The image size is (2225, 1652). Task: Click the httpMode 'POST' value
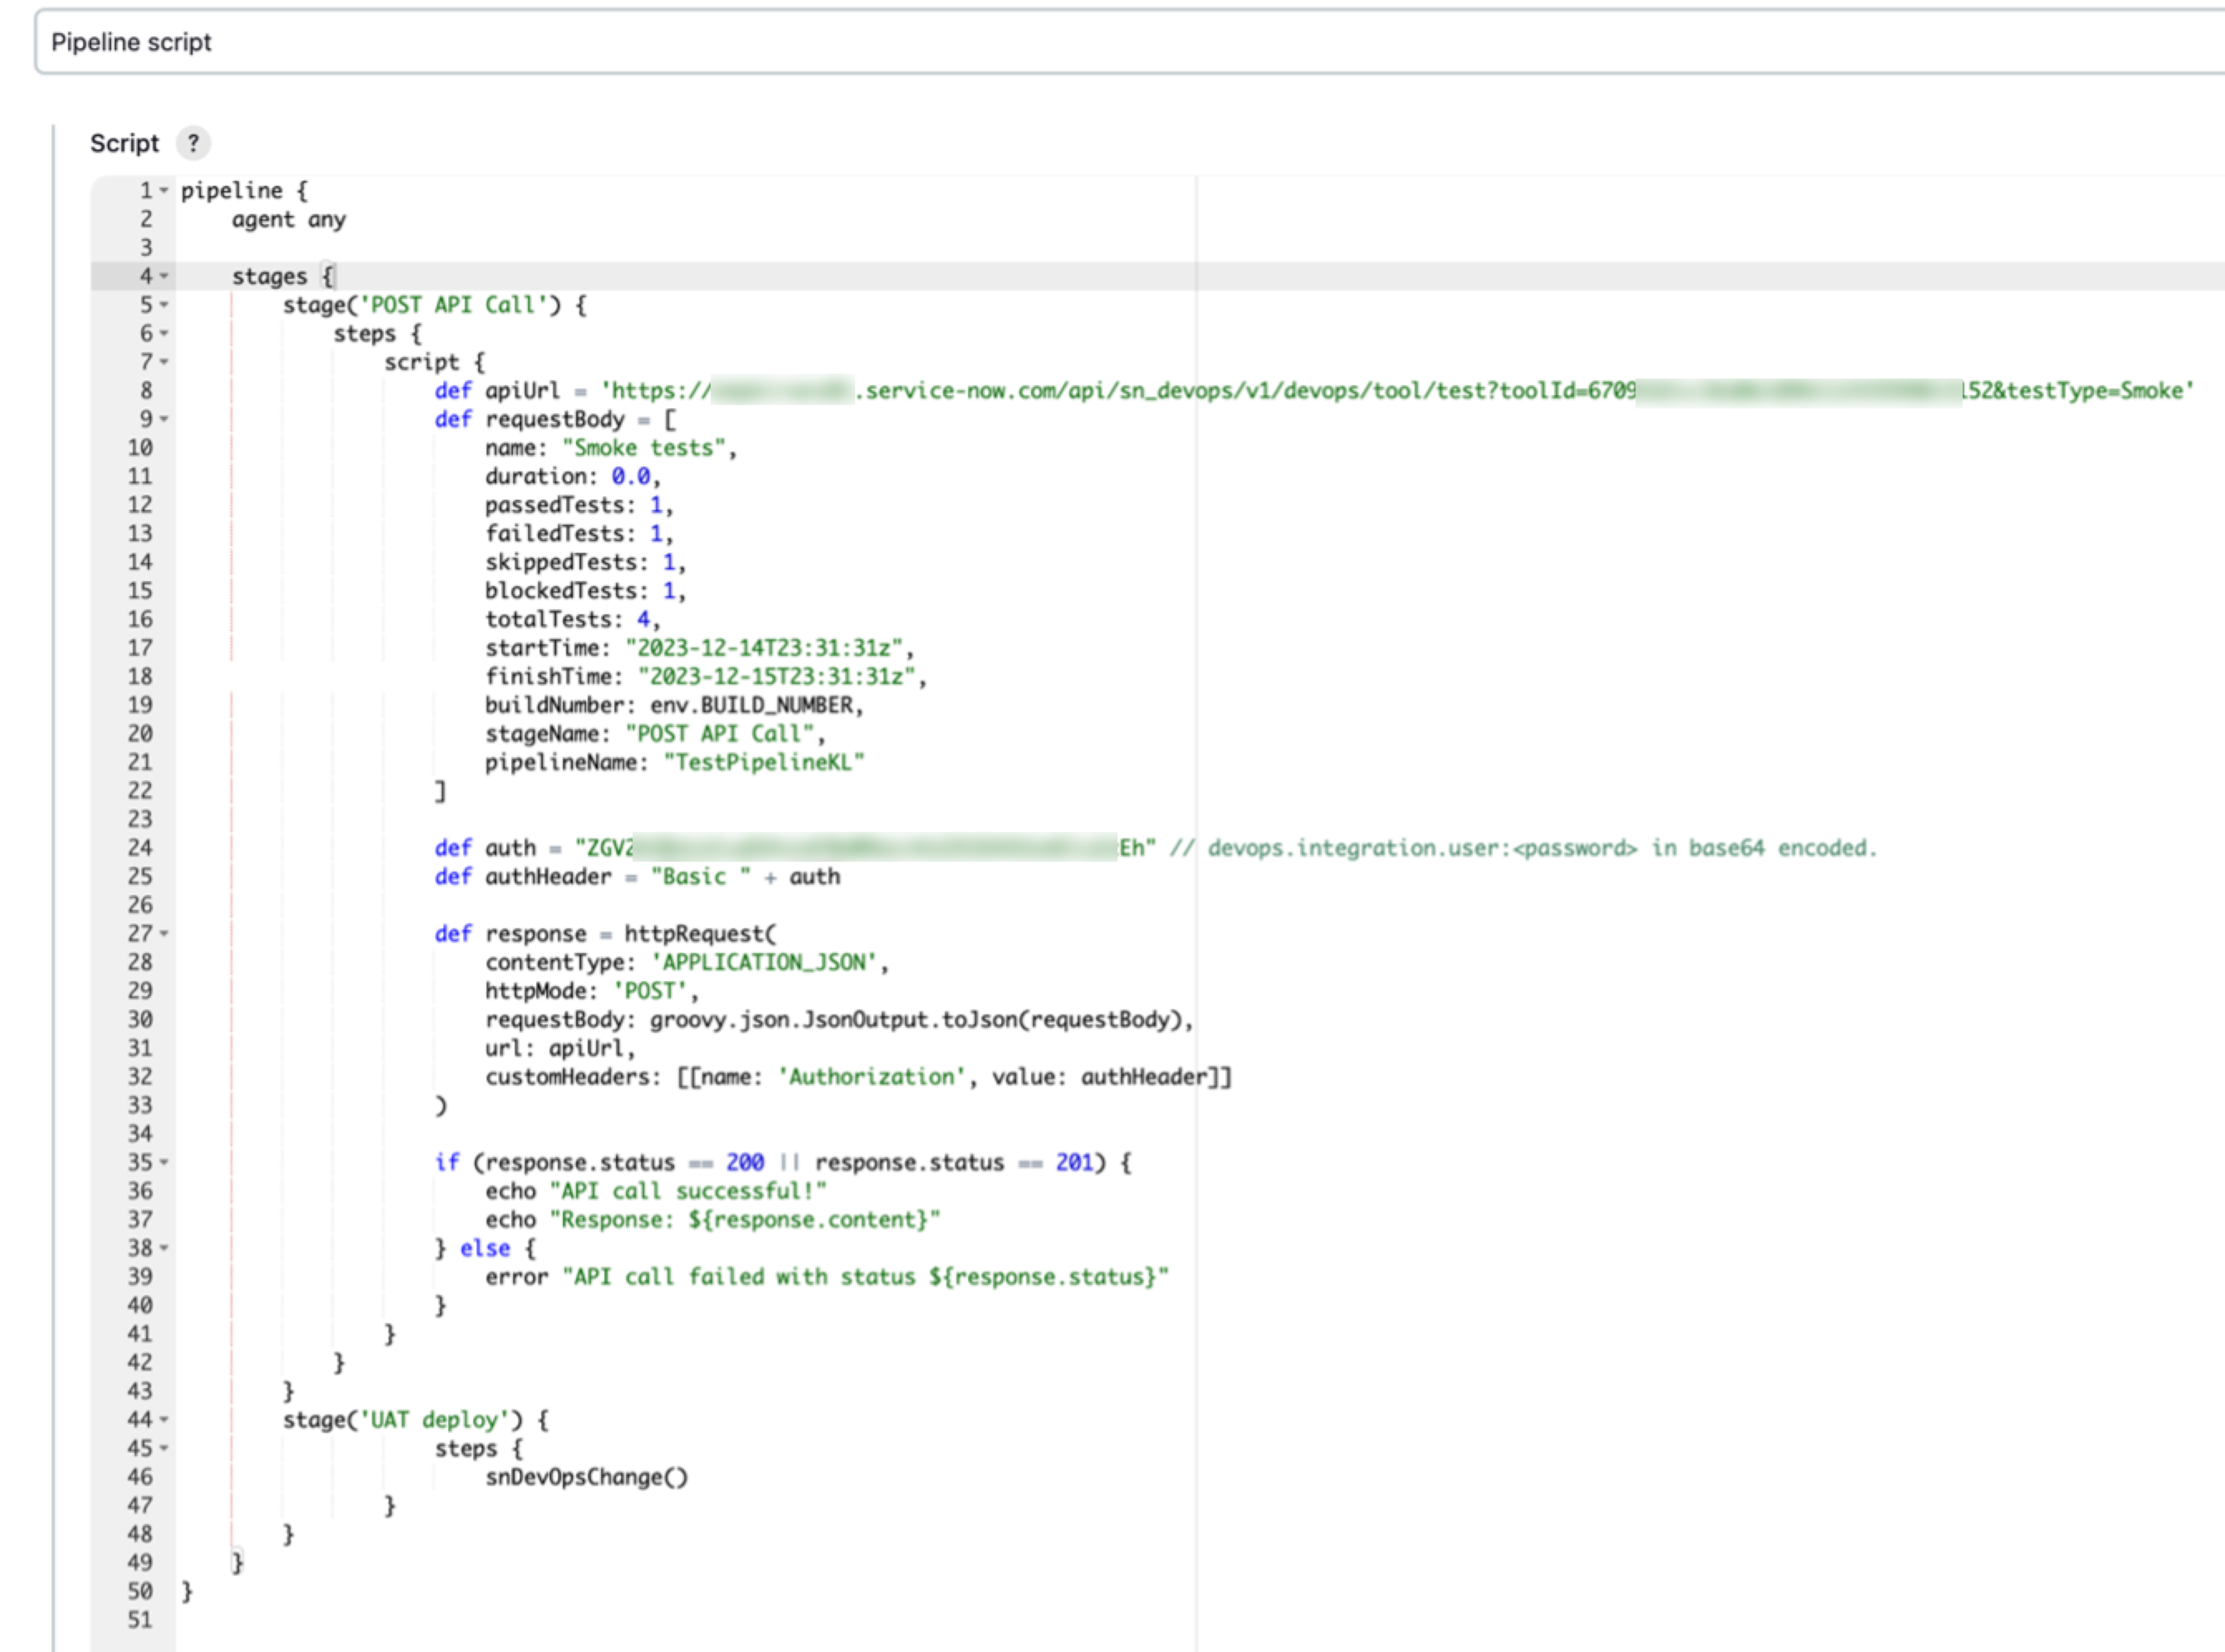[x=650, y=991]
